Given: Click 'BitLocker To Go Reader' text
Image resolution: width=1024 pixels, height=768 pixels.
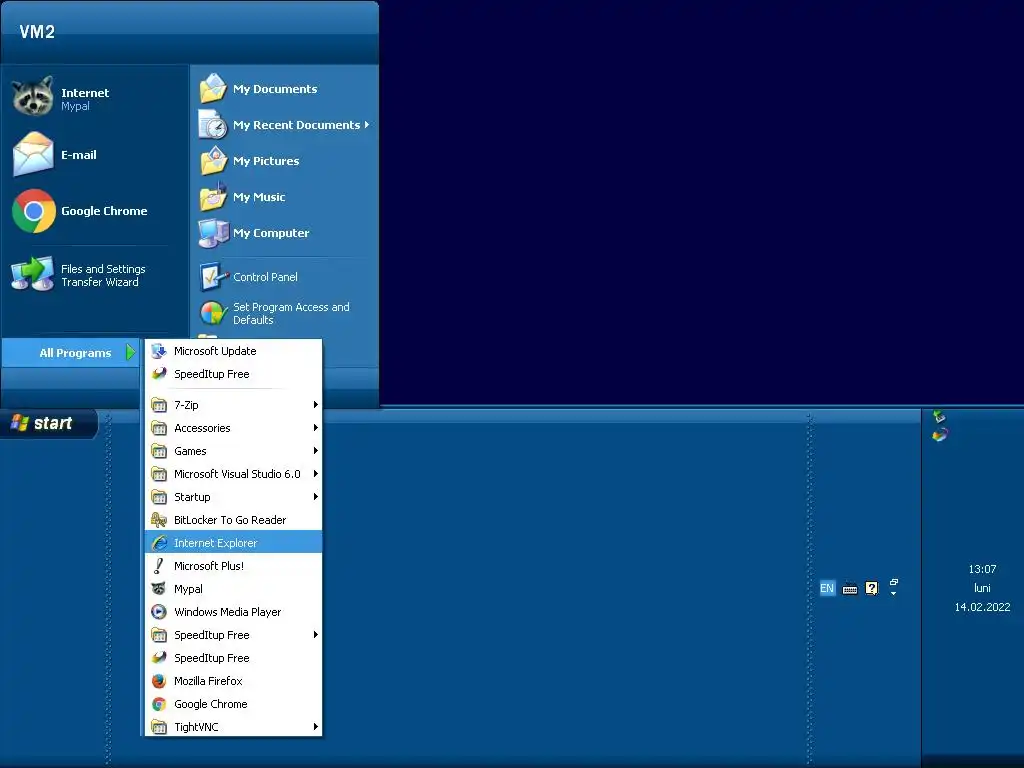Looking at the screenshot, I should coord(230,520).
